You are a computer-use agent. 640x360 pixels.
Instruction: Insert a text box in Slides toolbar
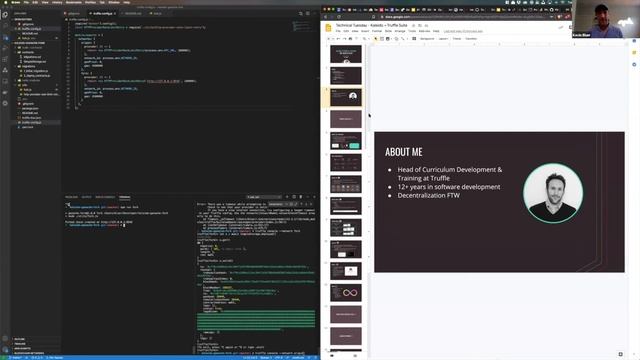click(382, 39)
